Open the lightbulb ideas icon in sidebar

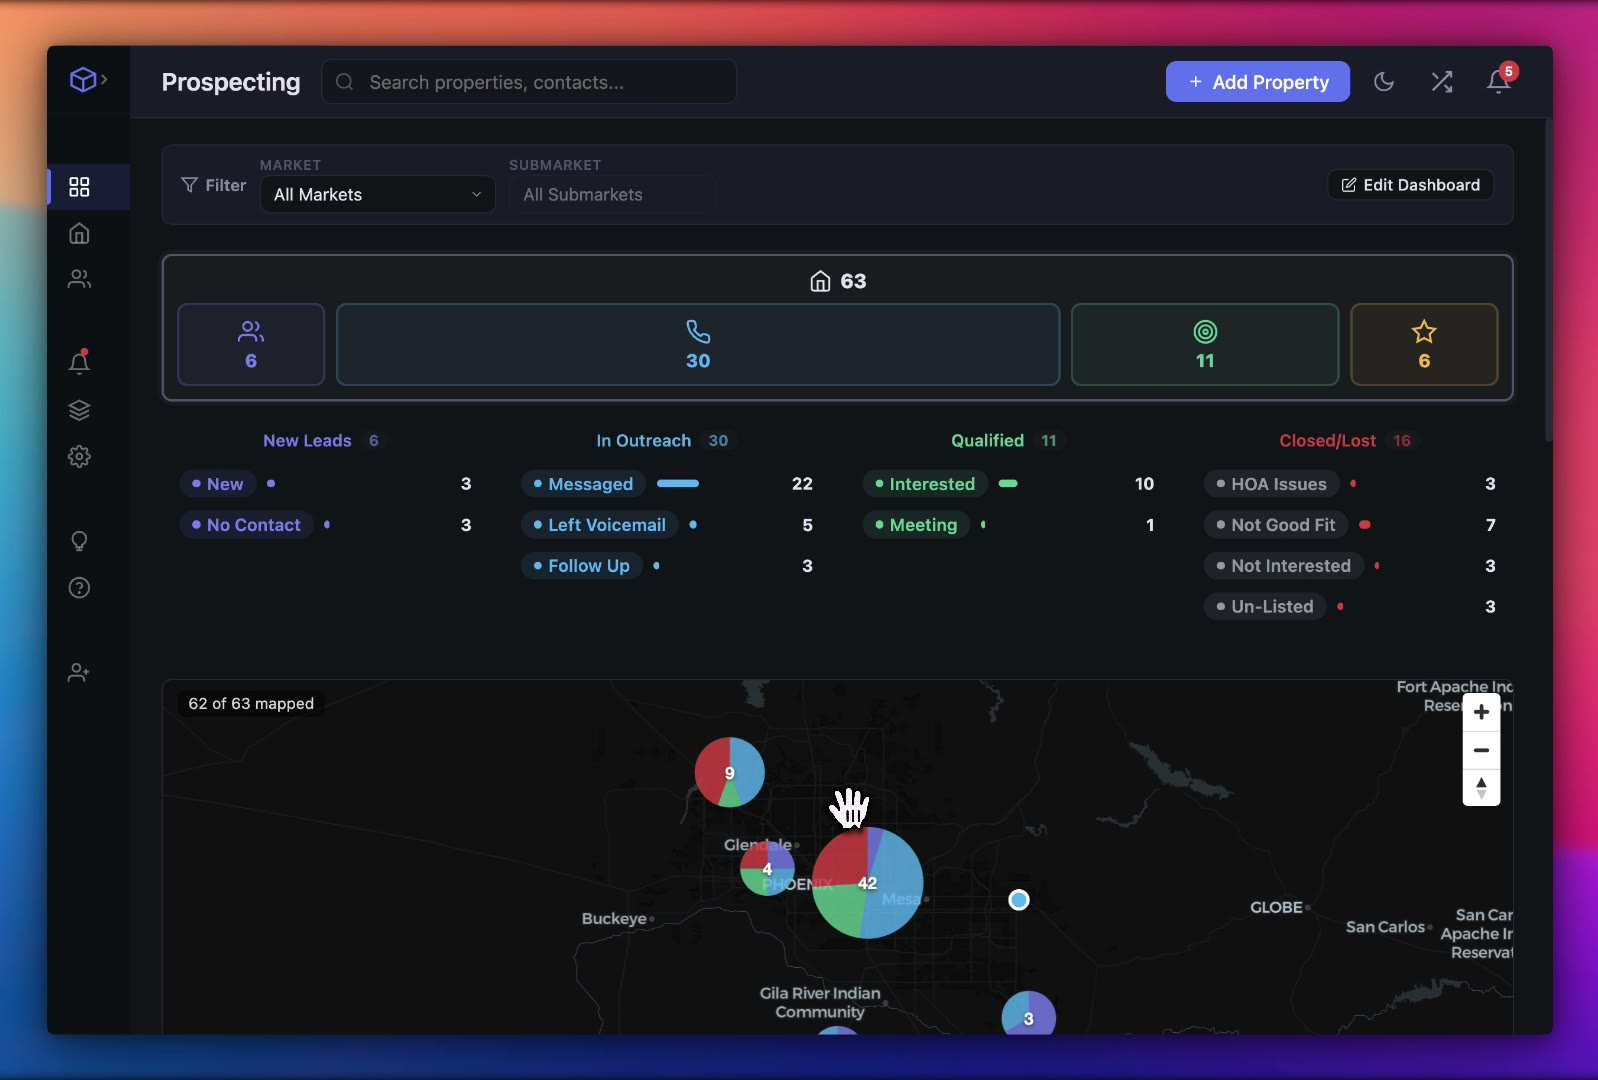pyautogui.click(x=79, y=541)
